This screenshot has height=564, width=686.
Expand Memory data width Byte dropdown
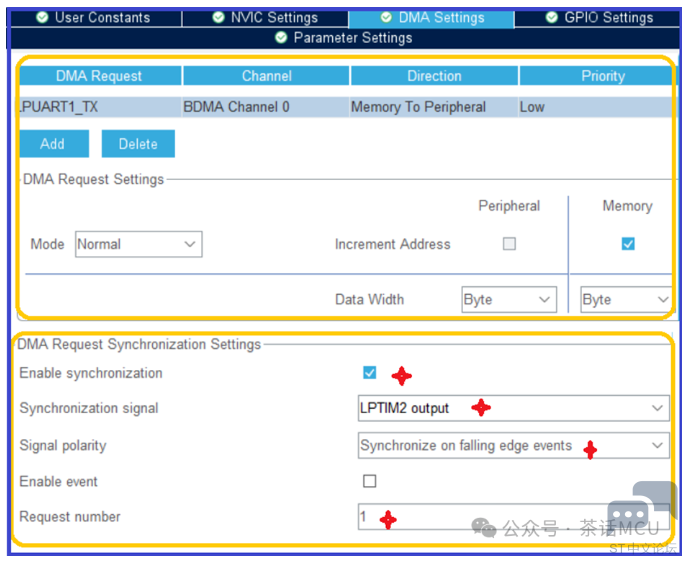pyautogui.click(x=626, y=299)
